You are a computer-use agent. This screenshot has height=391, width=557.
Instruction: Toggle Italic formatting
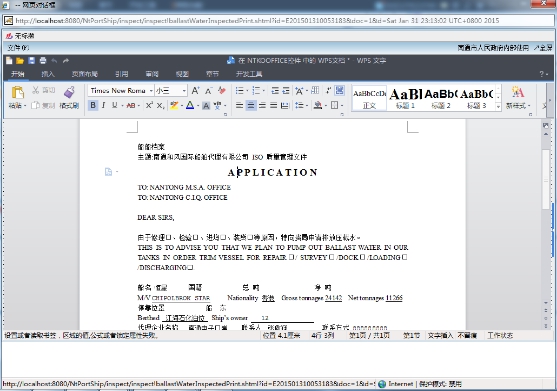coord(103,105)
